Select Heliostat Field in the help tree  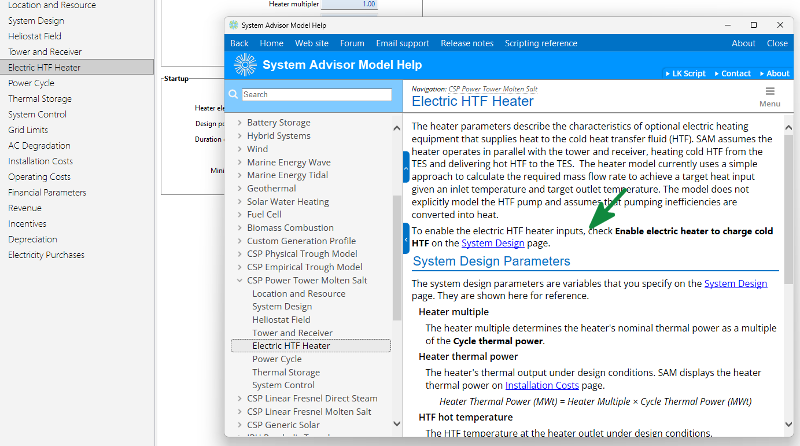point(281,320)
